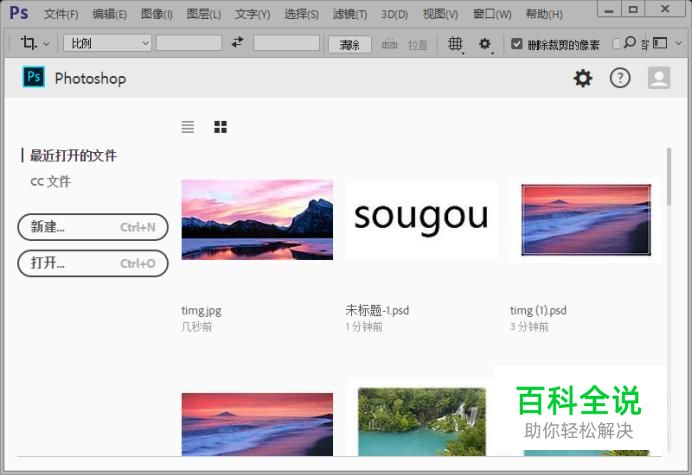692x475 pixels.
Task: Click the search magnifier icon
Action: click(630, 42)
